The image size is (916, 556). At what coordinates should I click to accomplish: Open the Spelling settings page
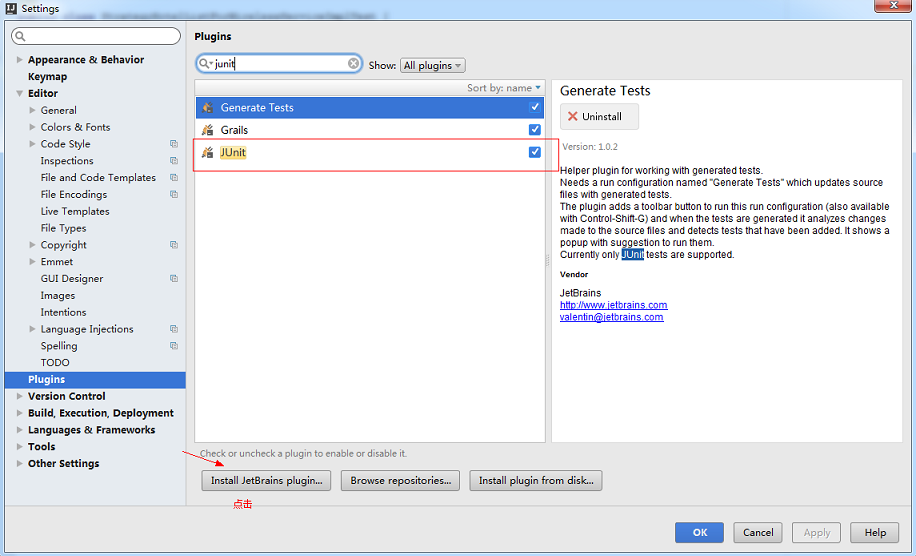click(58, 346)
